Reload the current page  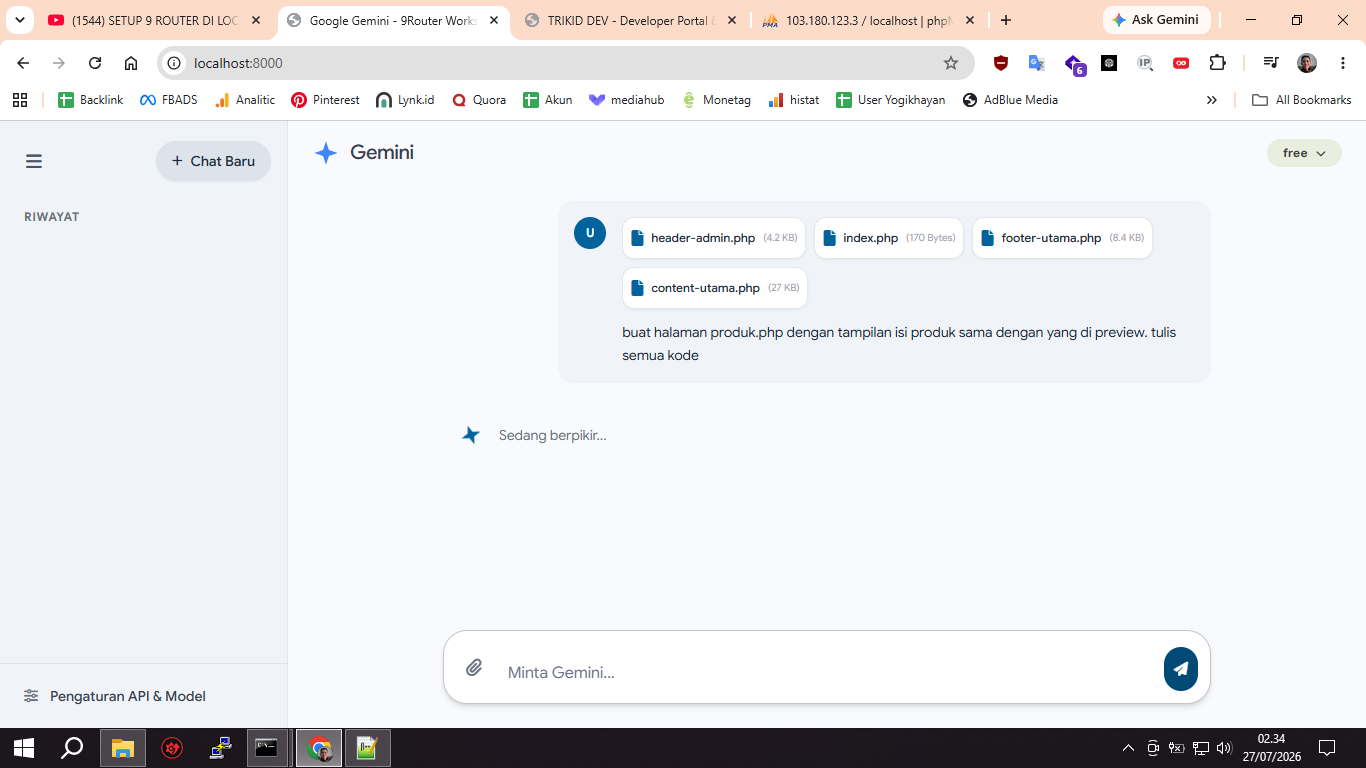click(95, 63)
